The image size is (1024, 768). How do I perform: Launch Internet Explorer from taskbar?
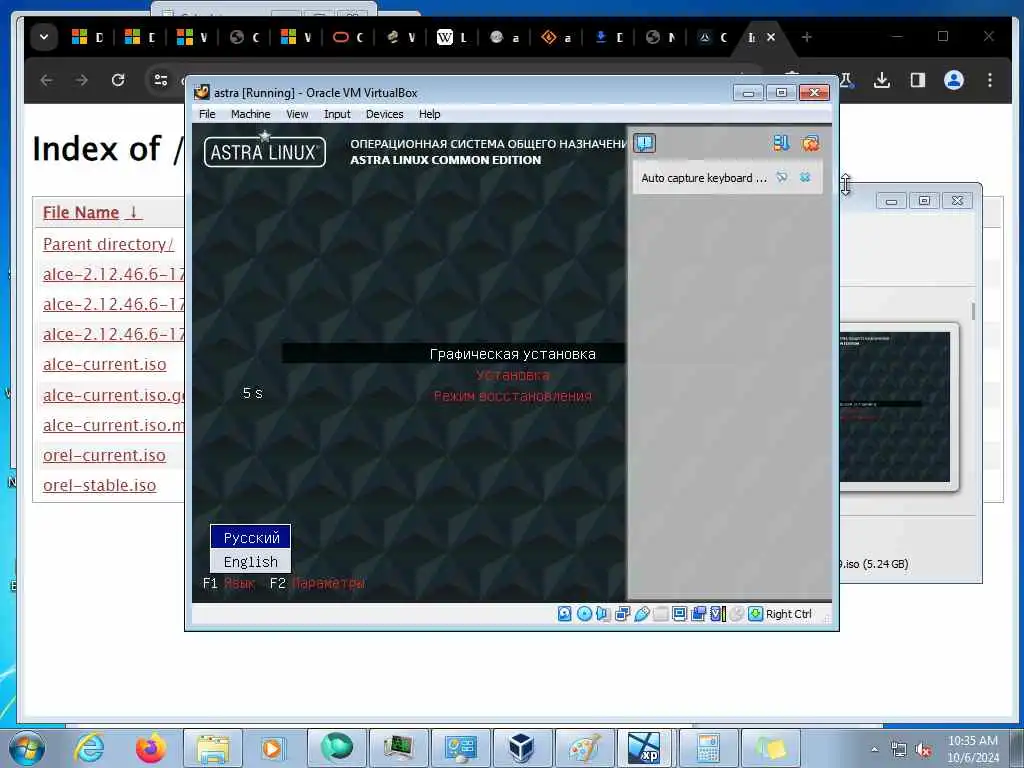click(x=89, y=748)
